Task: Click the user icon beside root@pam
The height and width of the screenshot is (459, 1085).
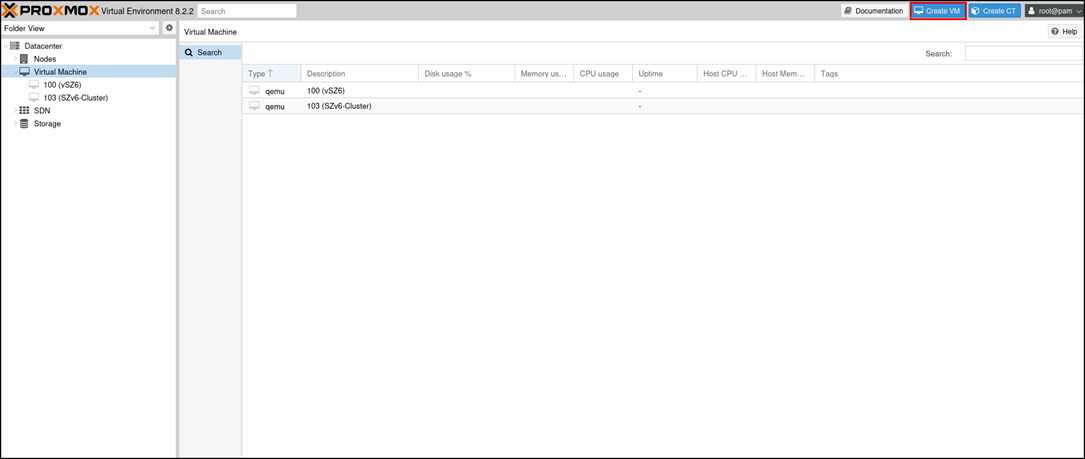Action: 1031,11
